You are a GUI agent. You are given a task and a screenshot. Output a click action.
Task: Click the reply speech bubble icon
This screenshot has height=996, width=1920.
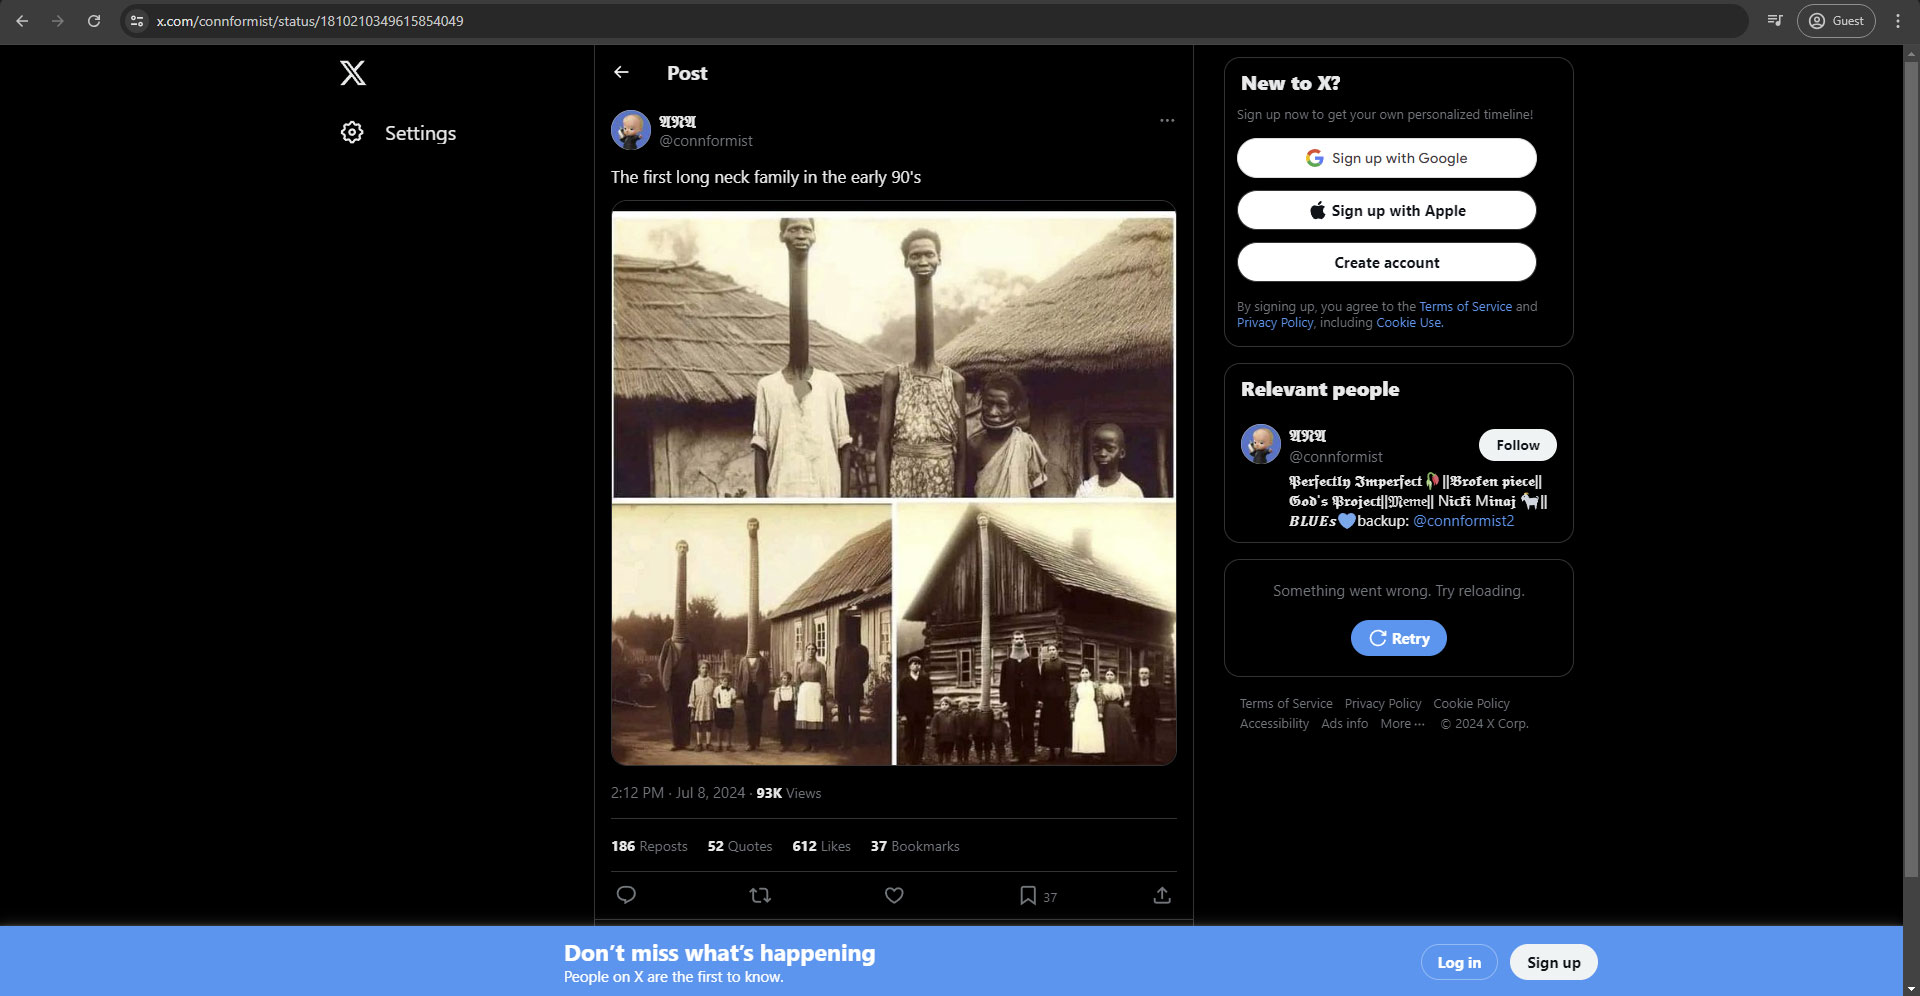(x=626, y=895)
